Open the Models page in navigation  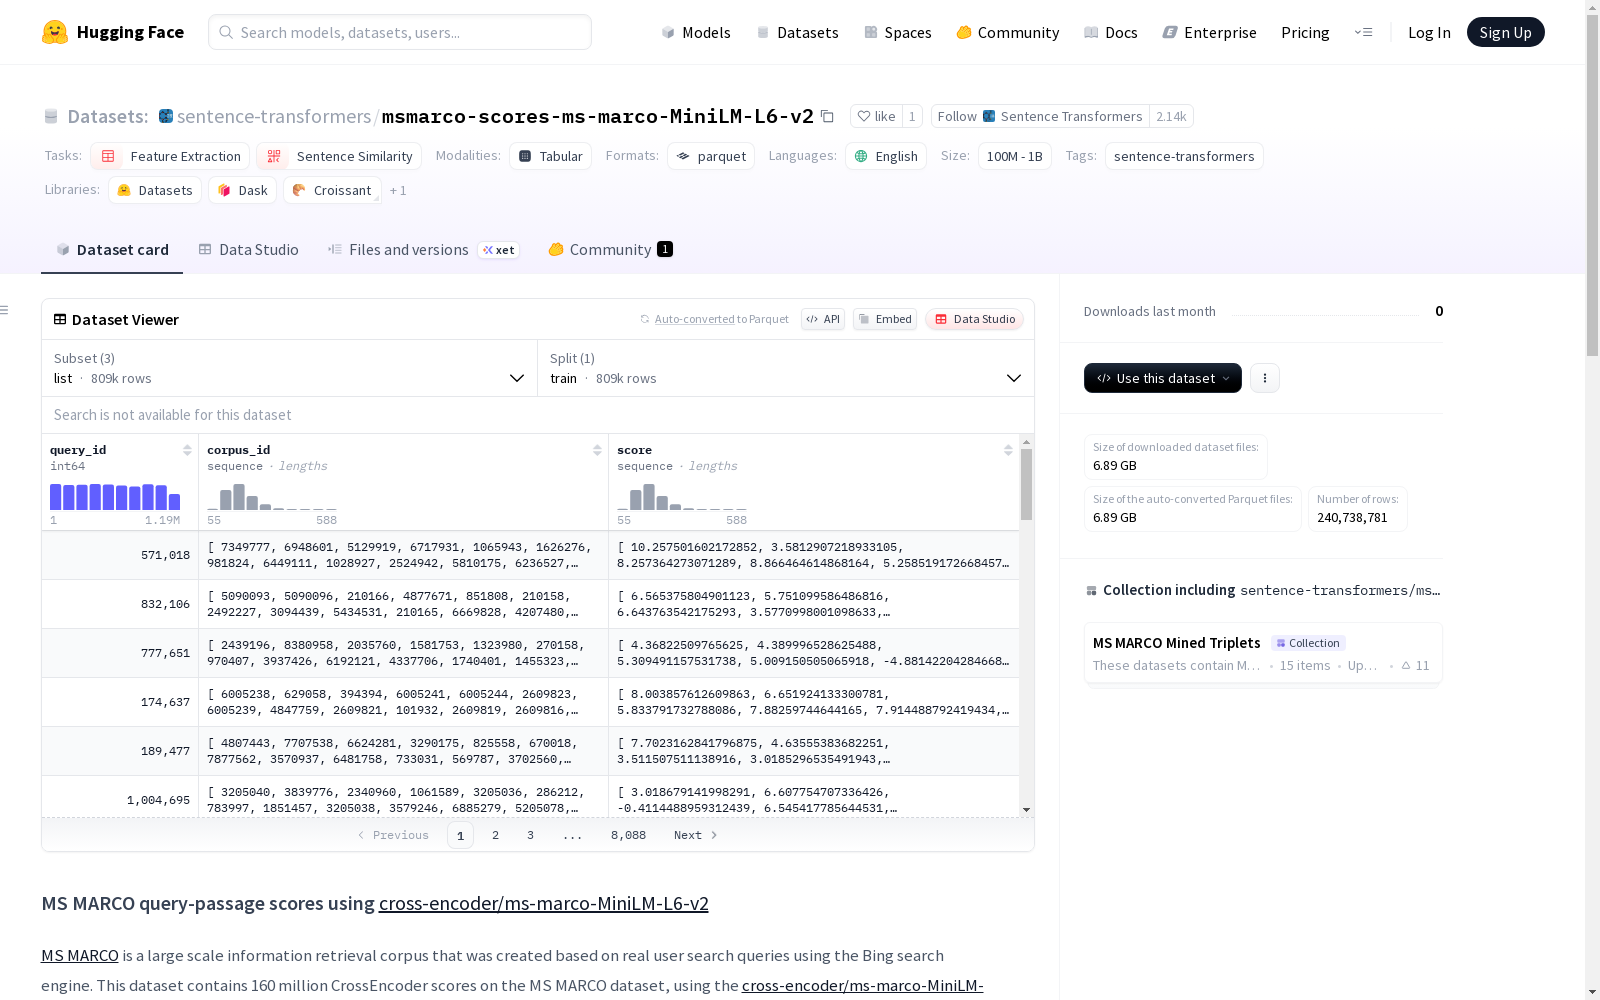click(x=696, y=32)
